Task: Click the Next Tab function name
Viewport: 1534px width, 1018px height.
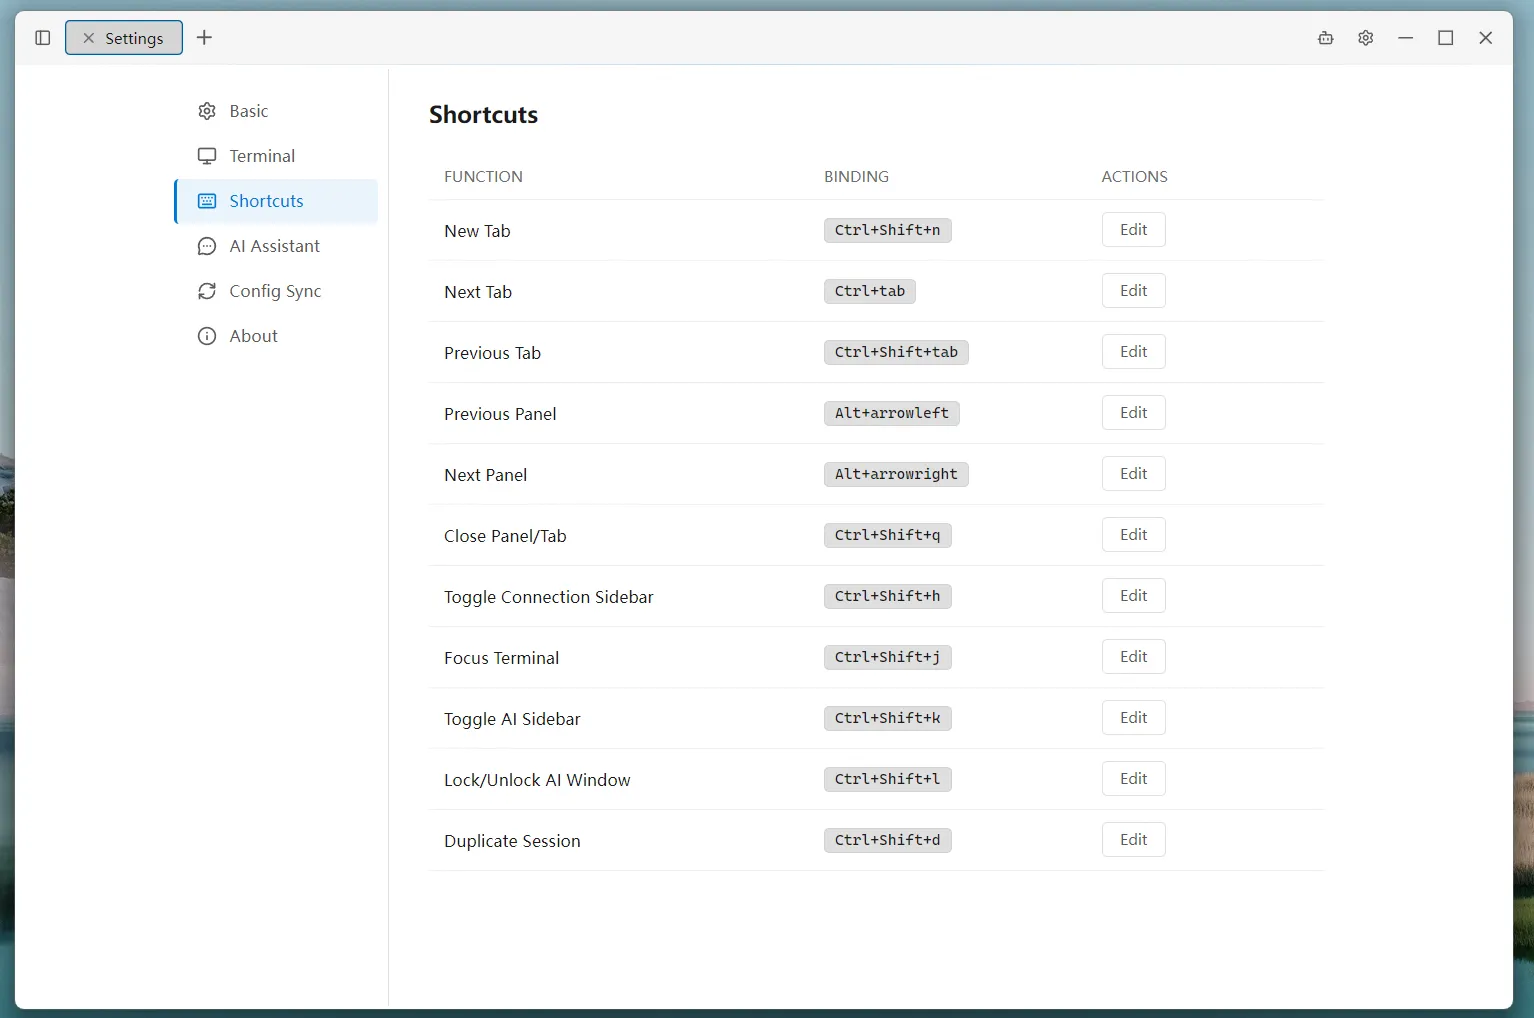Action: pos(478,292)
